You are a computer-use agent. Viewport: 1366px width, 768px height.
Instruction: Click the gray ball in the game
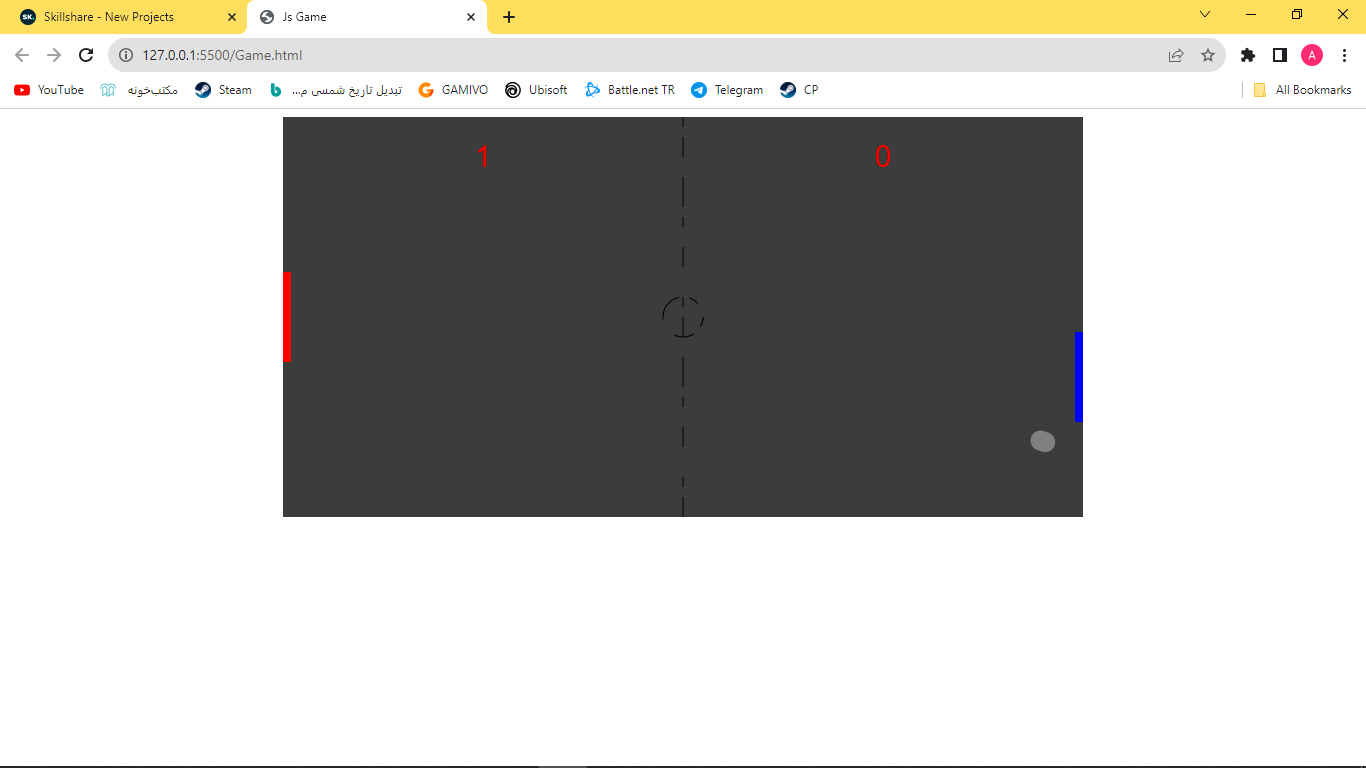(1043, 441)
